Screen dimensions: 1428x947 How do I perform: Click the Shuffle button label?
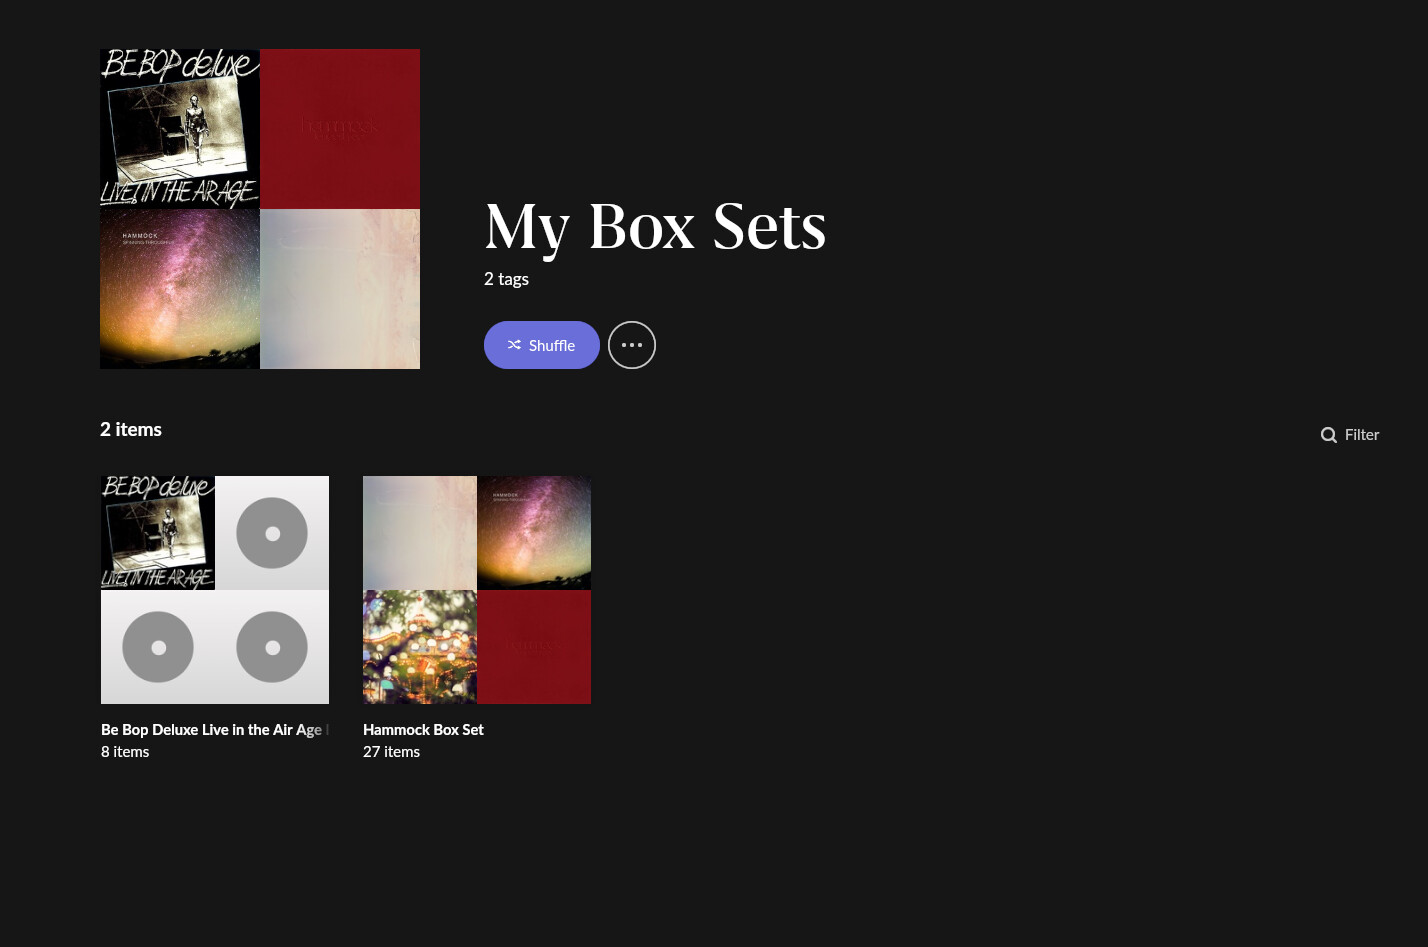click(x=552, y=345)
